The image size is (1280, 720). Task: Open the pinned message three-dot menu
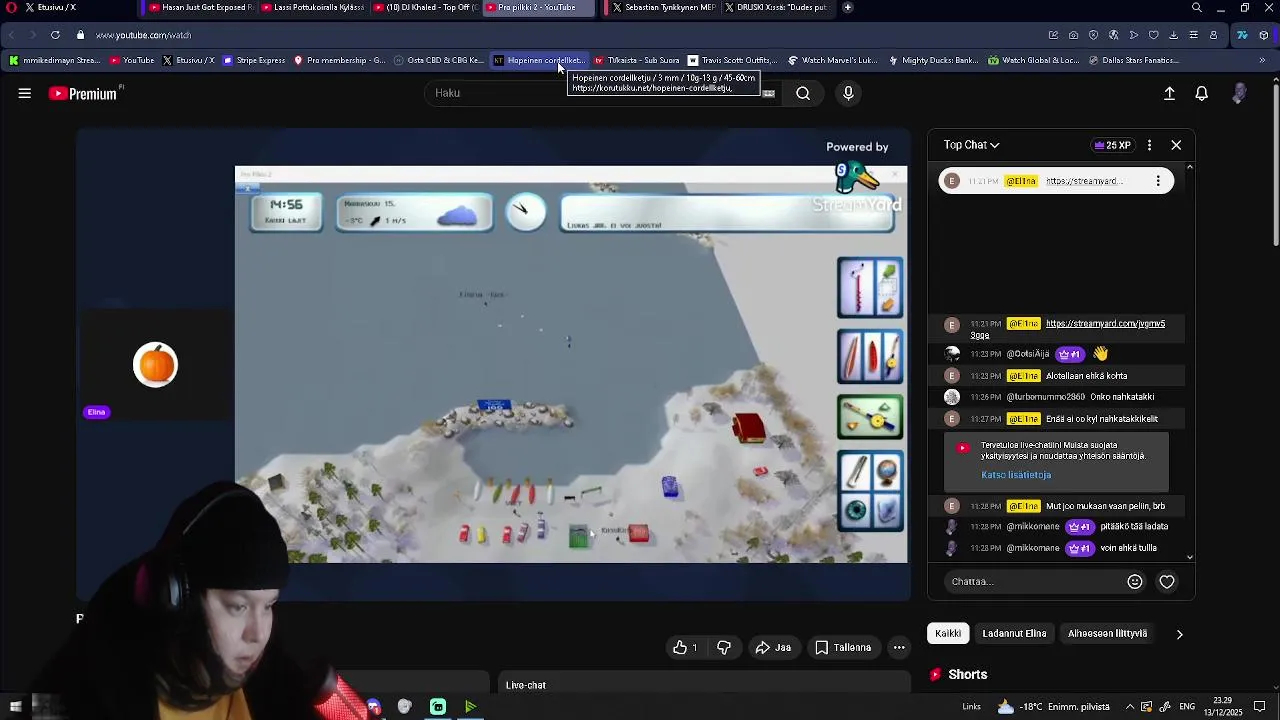[1158, 181]
